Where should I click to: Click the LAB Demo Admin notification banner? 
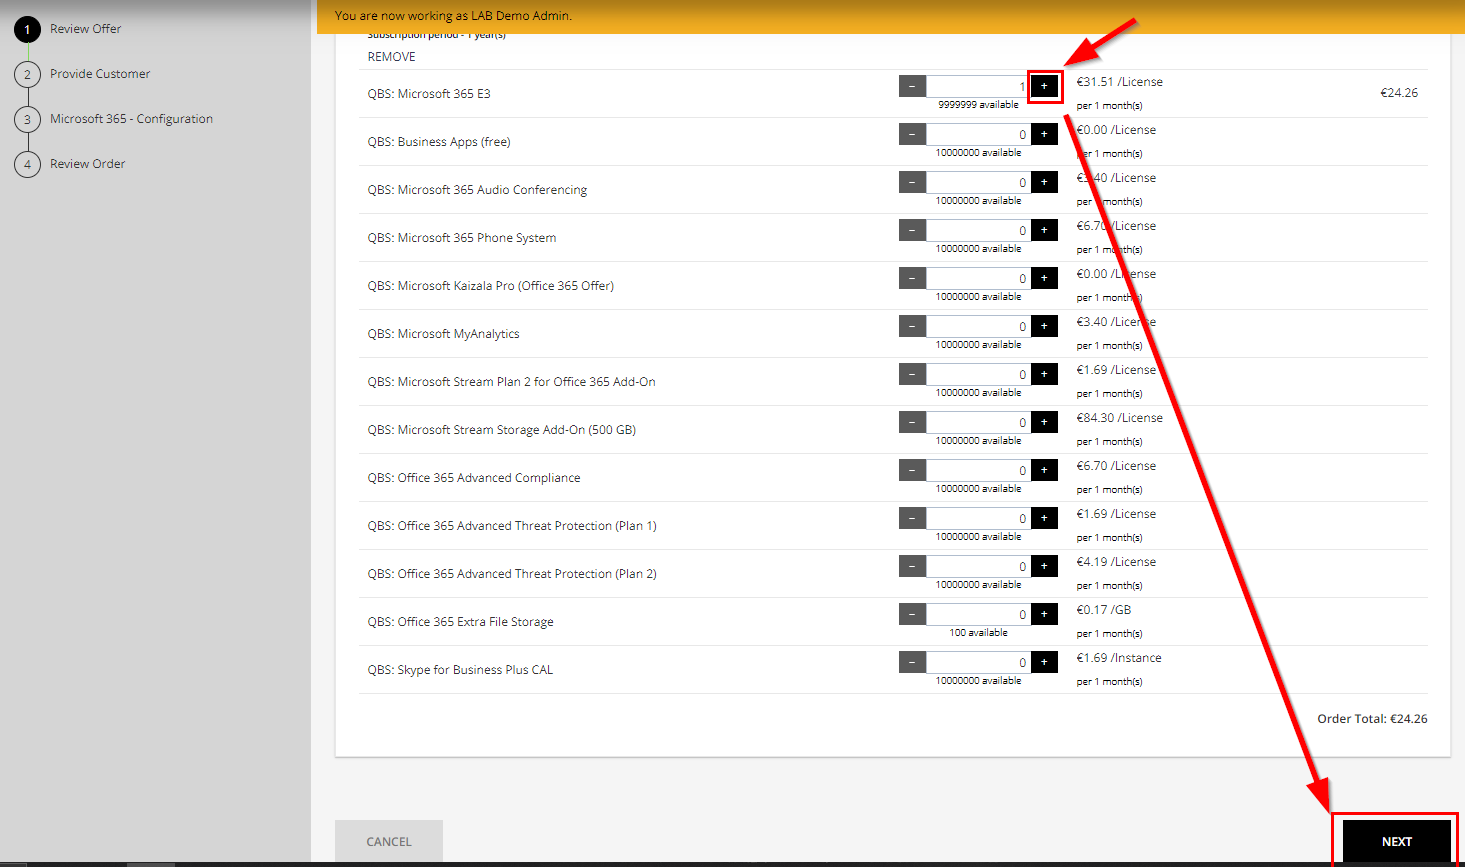click(x=891, y=16)
